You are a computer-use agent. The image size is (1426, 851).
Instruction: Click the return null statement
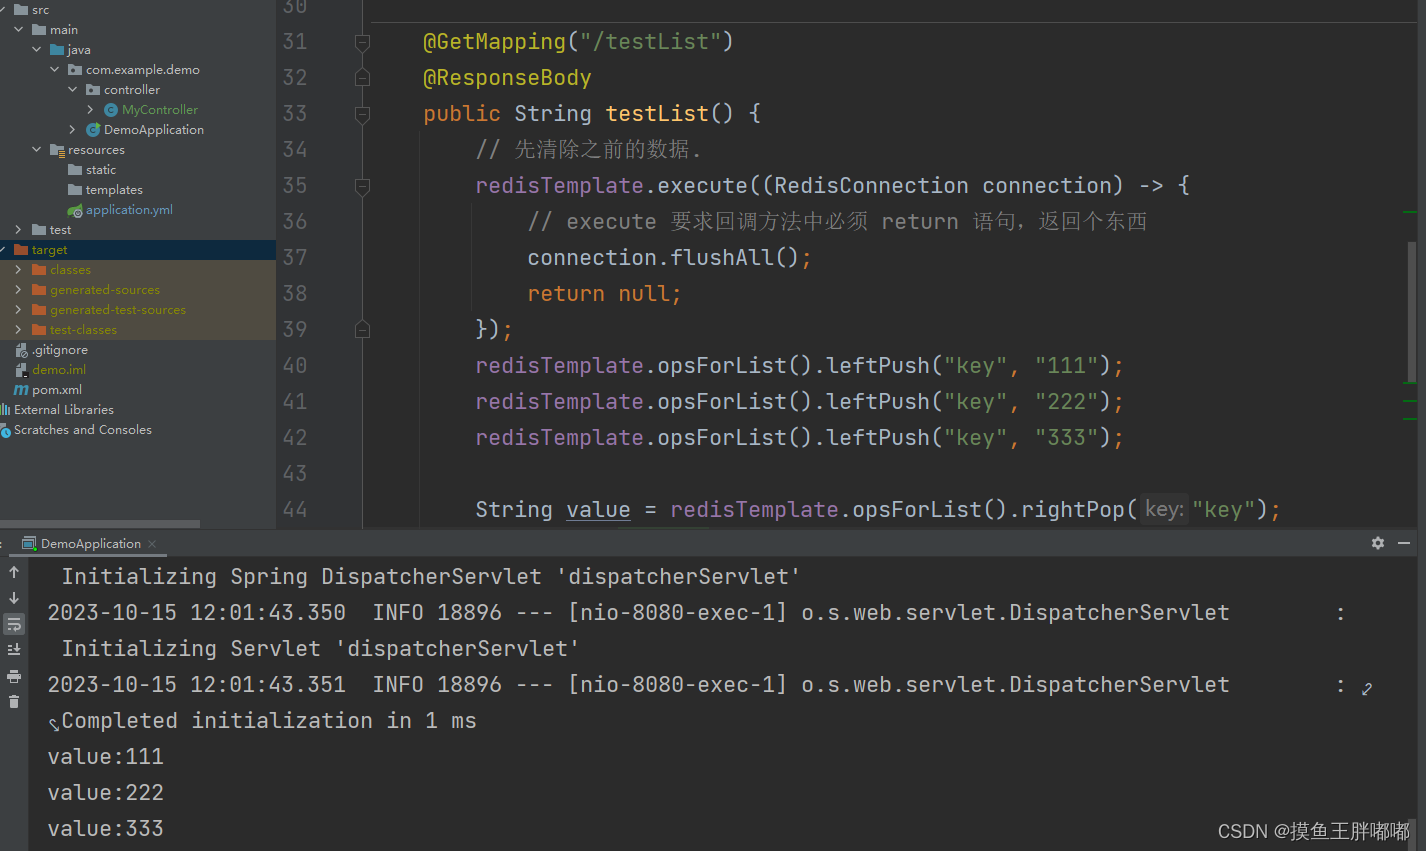pos(604,294)
